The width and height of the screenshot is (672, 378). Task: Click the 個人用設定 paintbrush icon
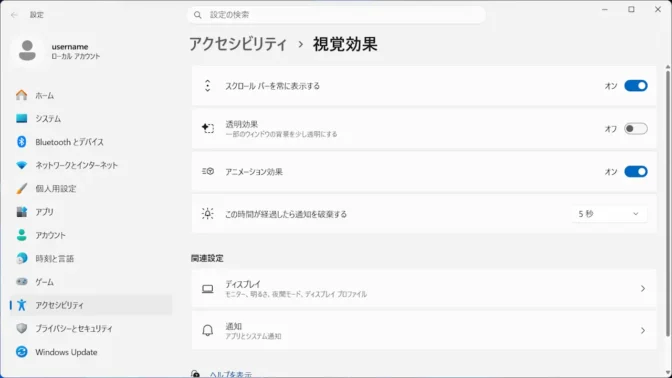pyautogui.click(x=21, y=189)
